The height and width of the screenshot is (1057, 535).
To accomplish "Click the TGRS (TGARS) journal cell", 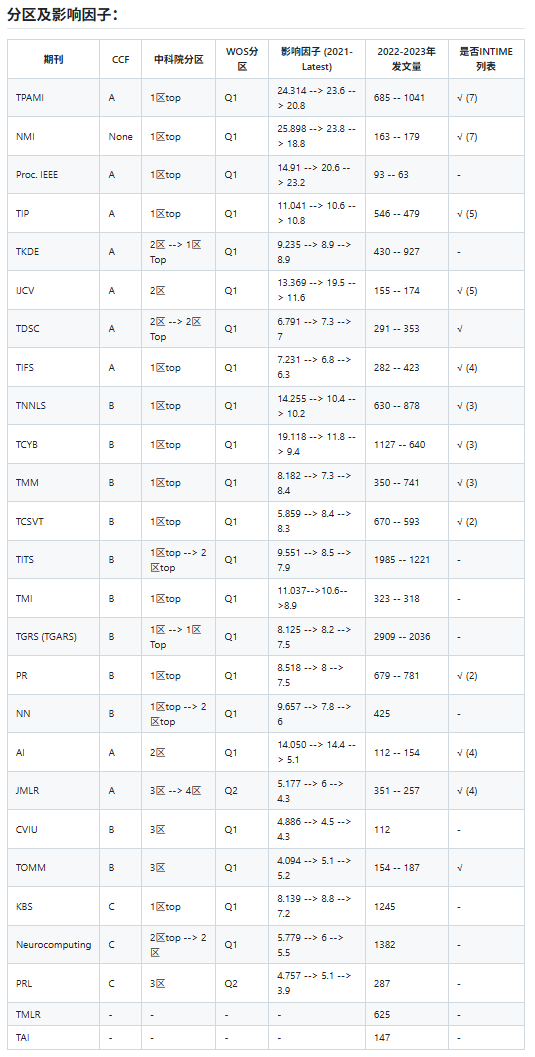I will [x=54, y=636].
